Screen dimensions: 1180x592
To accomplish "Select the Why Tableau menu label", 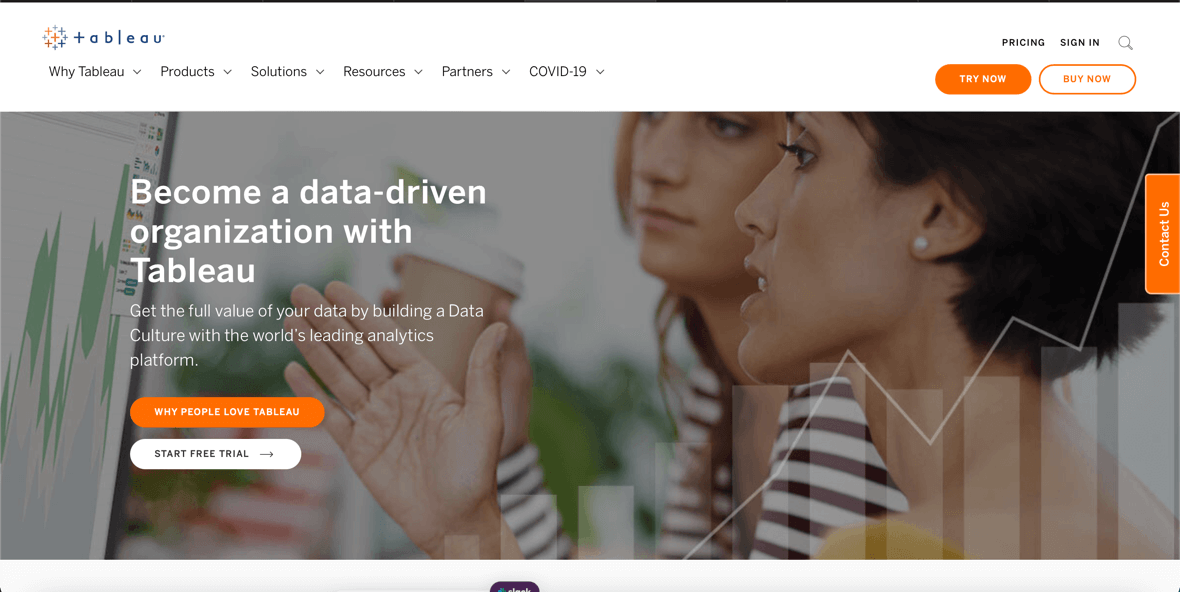I will coord(87,71).
